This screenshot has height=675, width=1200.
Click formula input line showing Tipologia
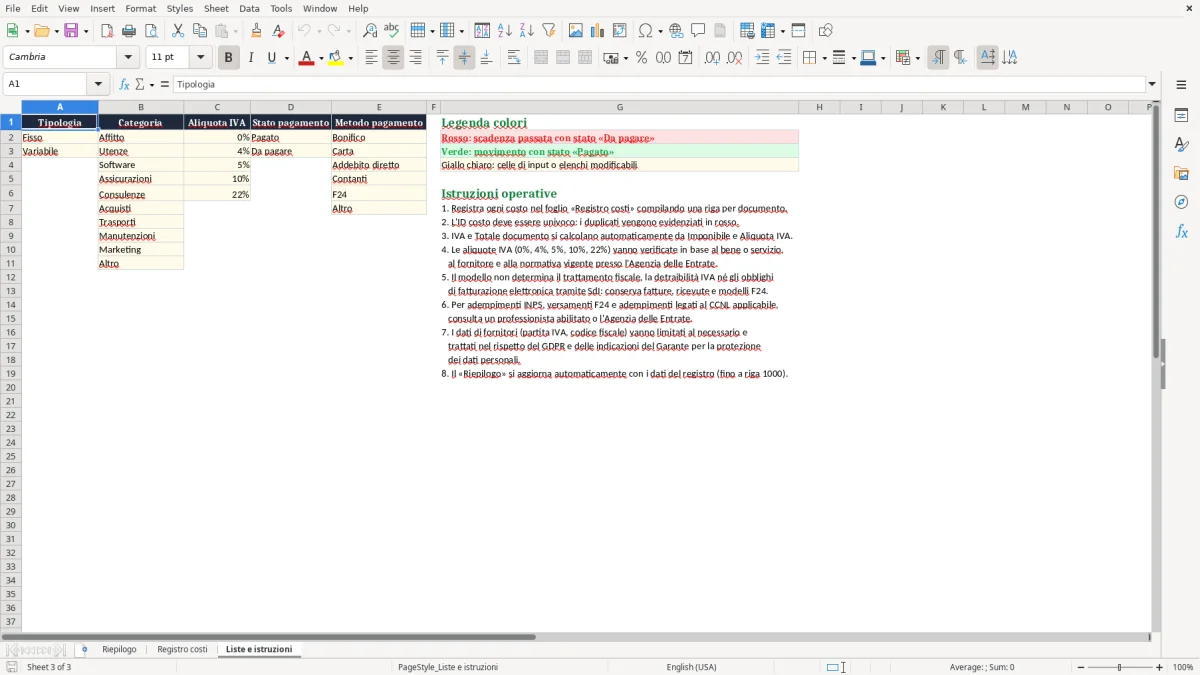click(x=659, y=85)
